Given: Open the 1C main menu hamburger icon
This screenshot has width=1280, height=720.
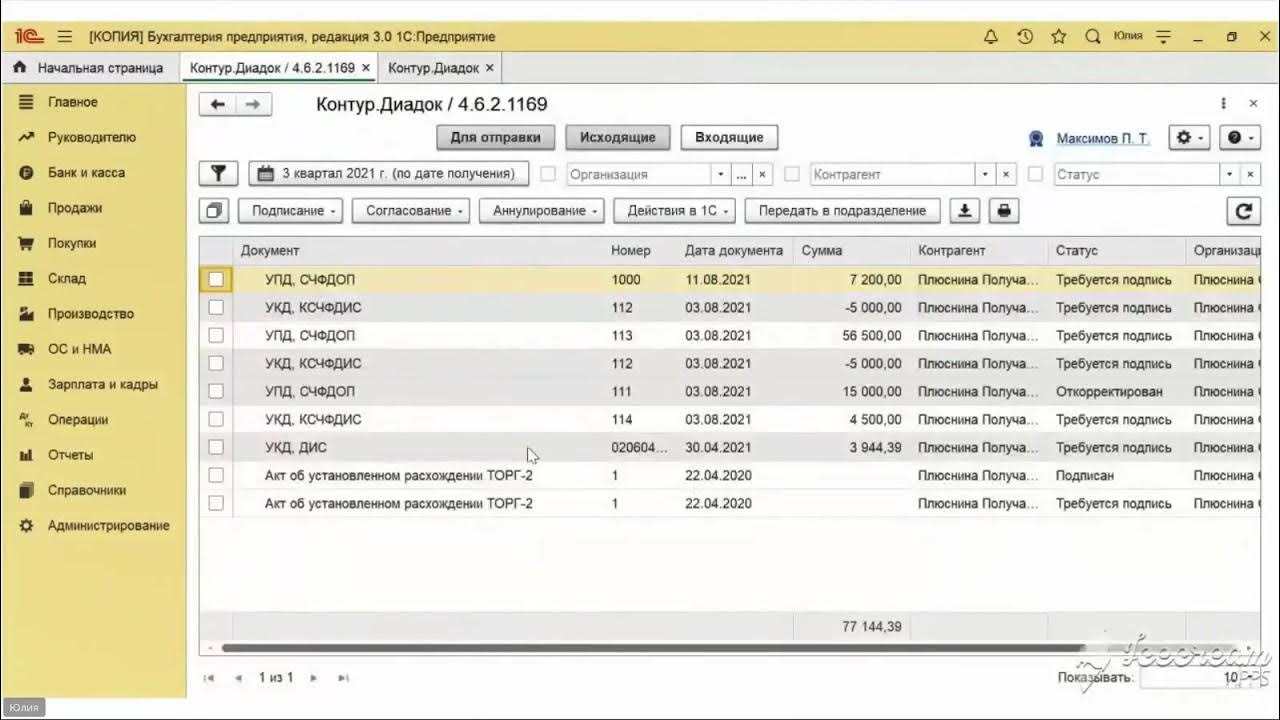Looking at the screenshot, I should 65,37.
